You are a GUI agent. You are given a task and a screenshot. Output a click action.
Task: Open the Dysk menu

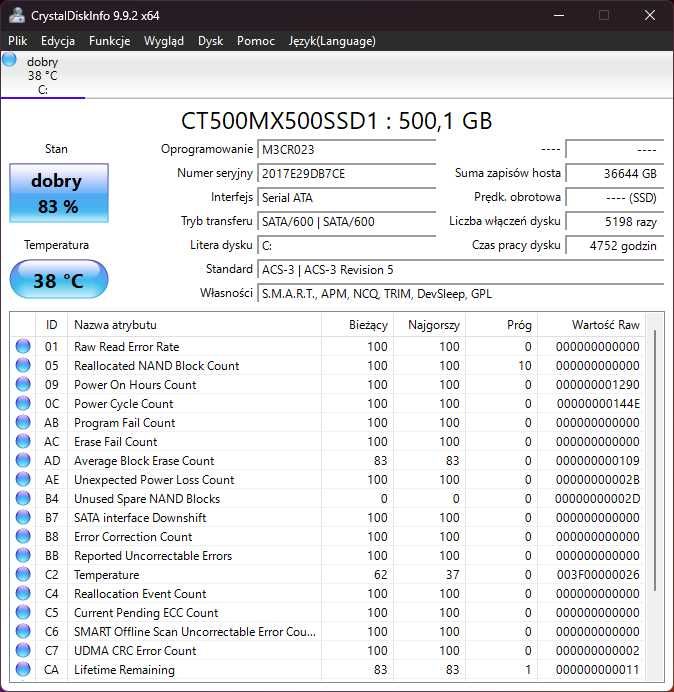click(x=211, y=41)
